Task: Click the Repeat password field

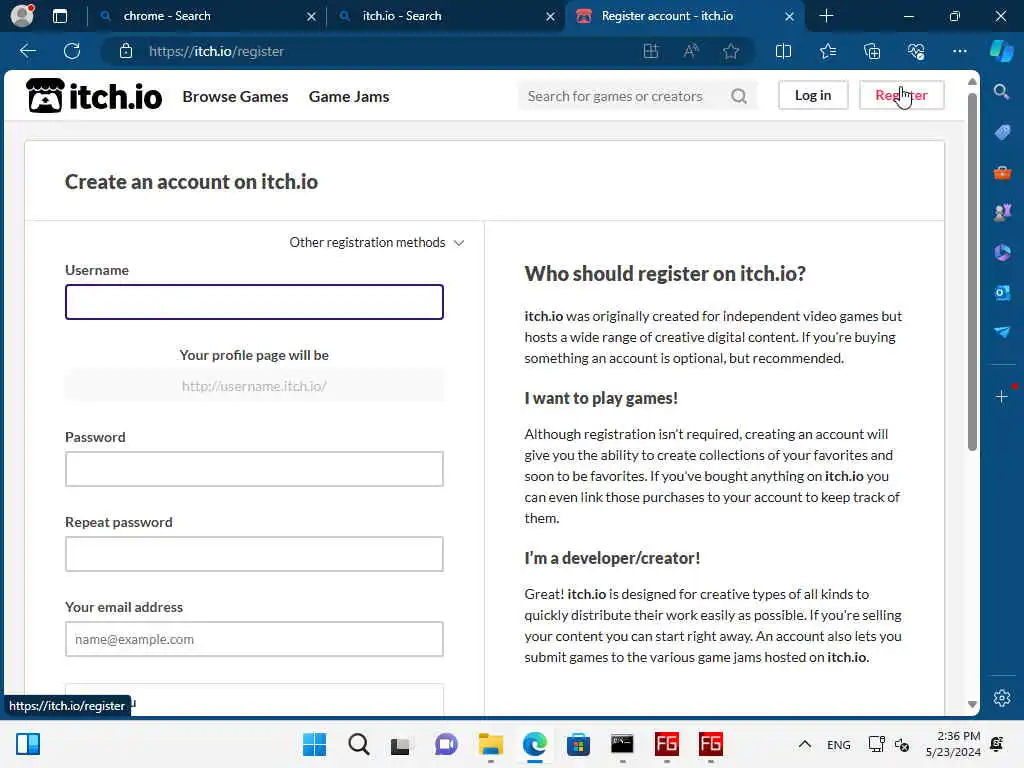Action: (x=254, y=554)
